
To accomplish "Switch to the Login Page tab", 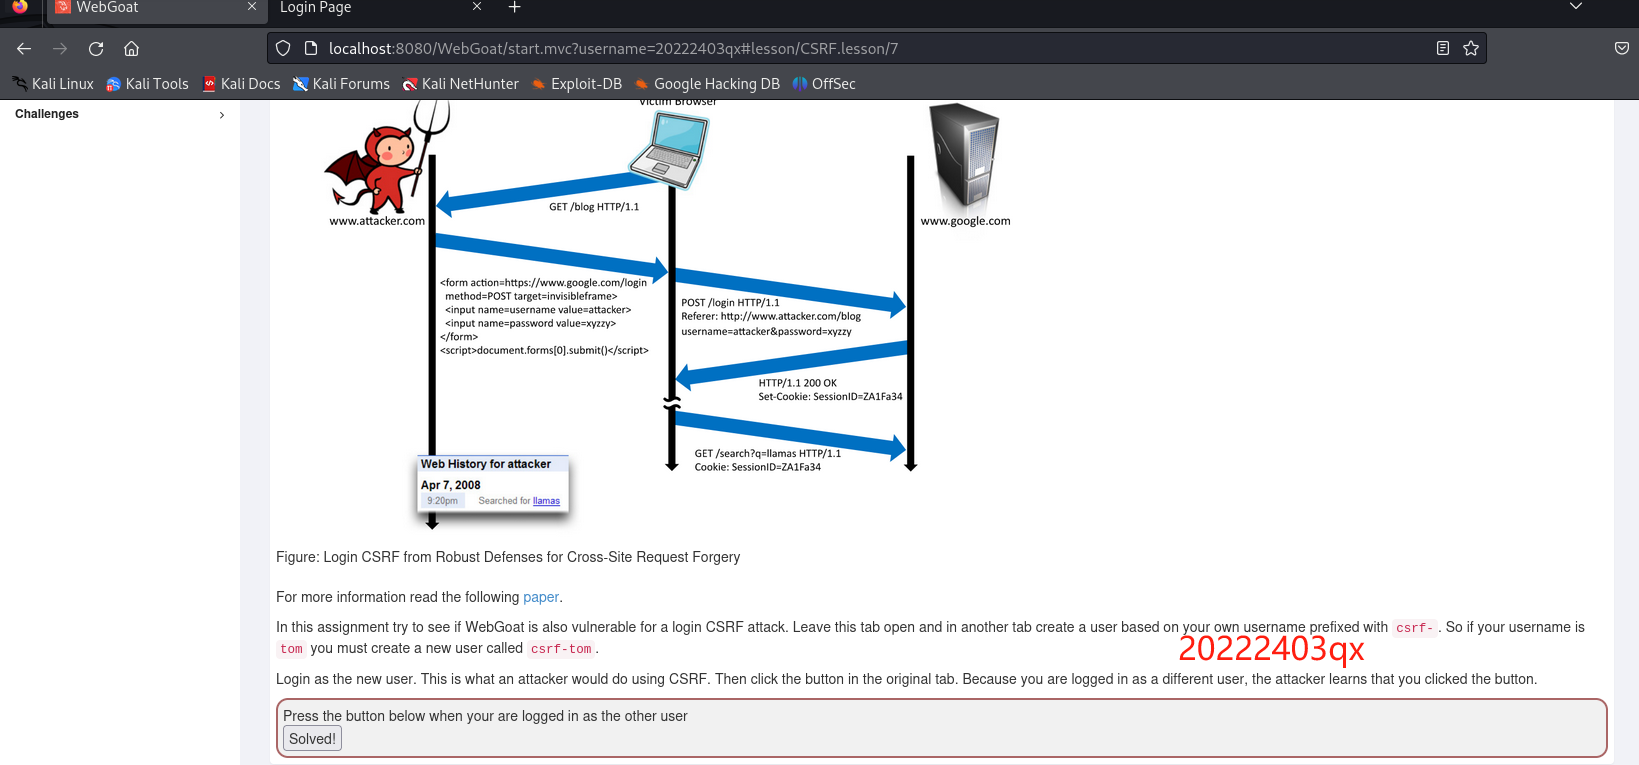I will 380,8.
